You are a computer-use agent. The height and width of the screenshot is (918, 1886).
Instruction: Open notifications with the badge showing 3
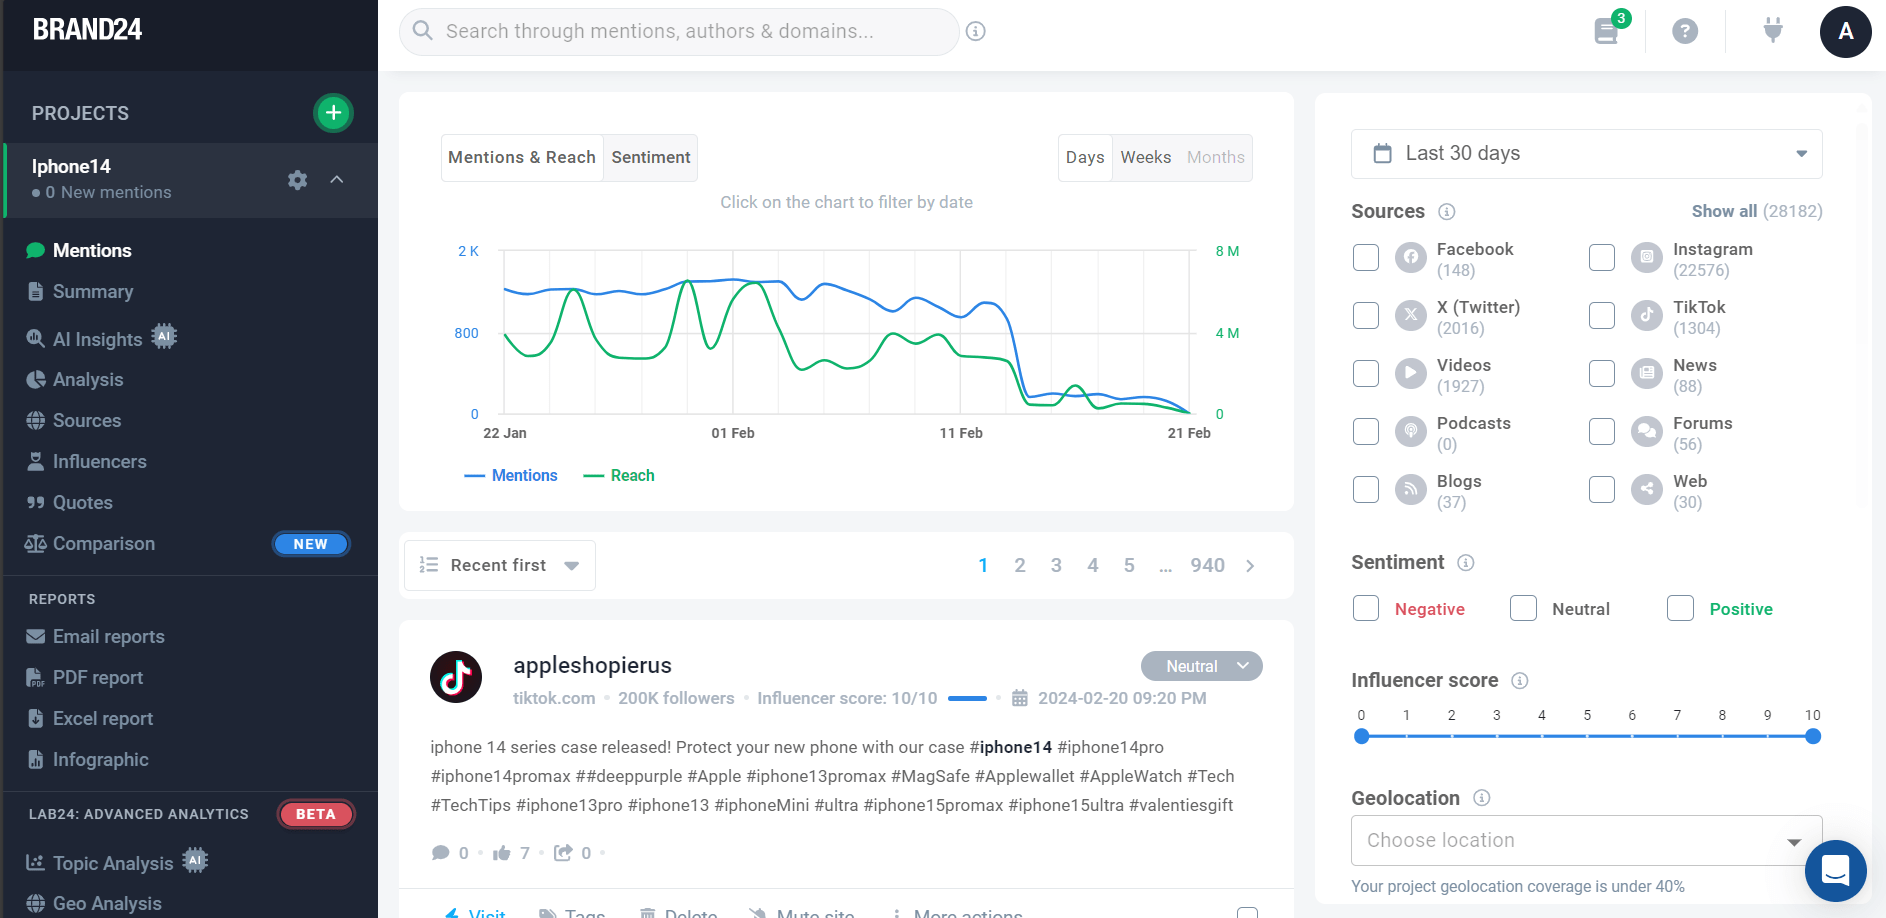[x=1605, y=31]
